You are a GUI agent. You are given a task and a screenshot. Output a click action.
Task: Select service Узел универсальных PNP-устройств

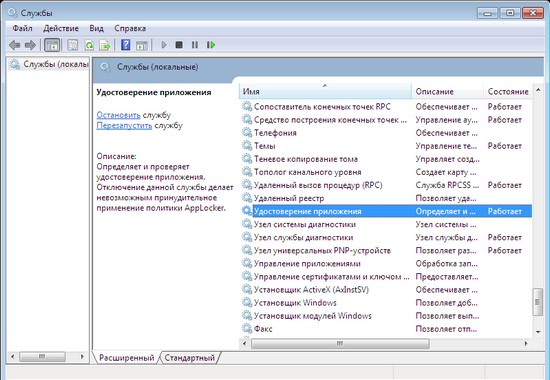[386, 251]
